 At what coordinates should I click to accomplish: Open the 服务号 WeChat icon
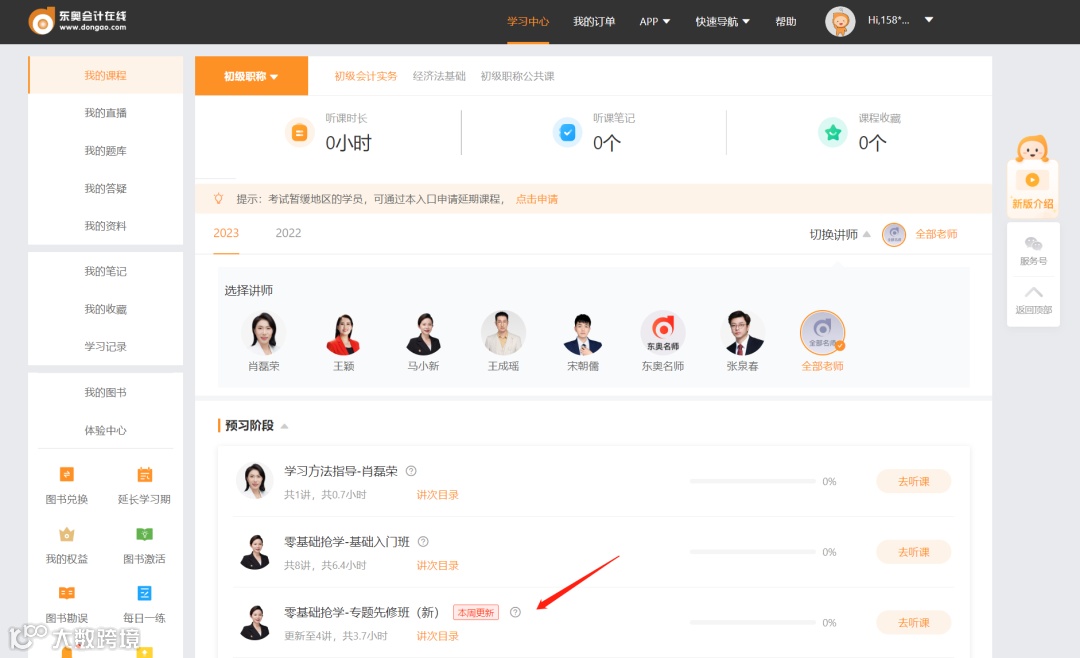click(1033, 244)
